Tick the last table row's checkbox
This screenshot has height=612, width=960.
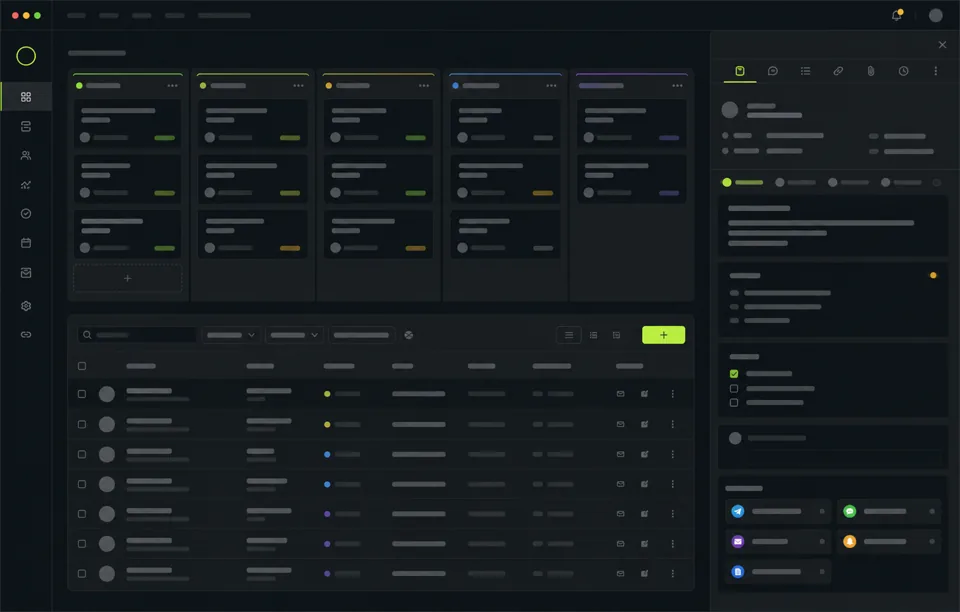[82, 573]
